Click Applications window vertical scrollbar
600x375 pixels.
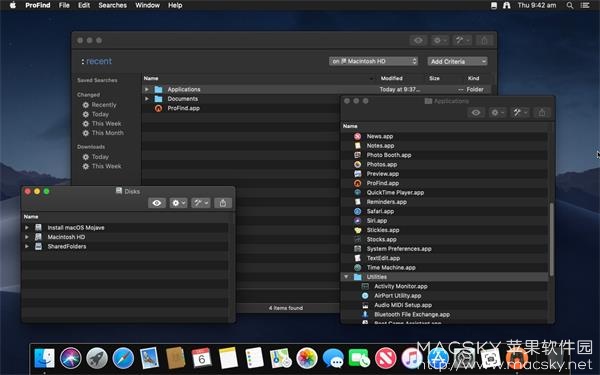(x=551, y=239)
